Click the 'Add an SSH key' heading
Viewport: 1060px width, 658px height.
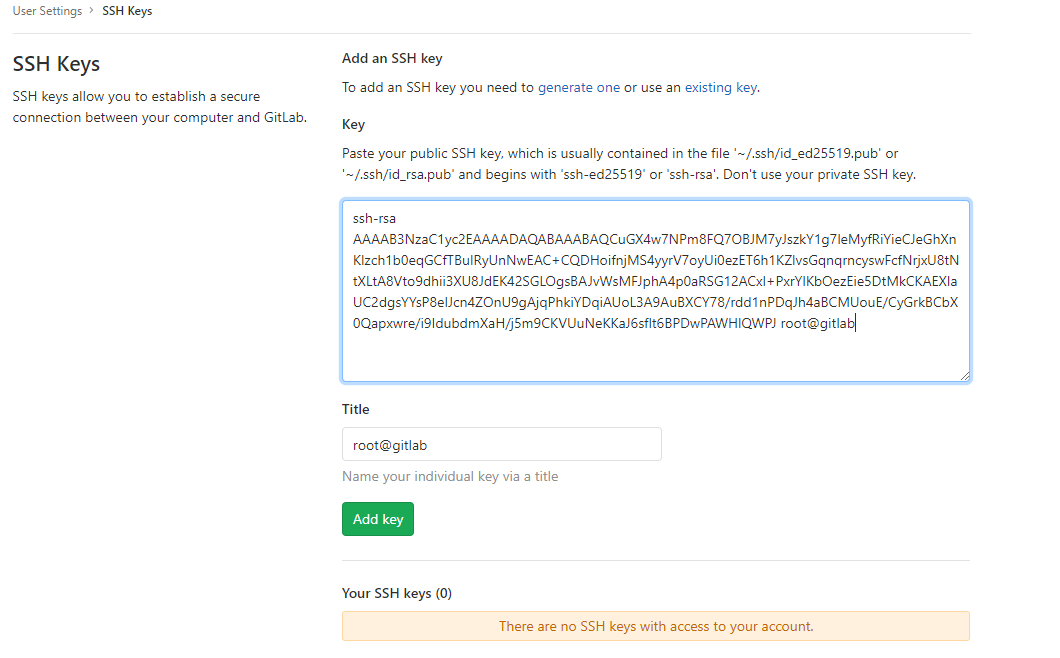click(392, 58)
